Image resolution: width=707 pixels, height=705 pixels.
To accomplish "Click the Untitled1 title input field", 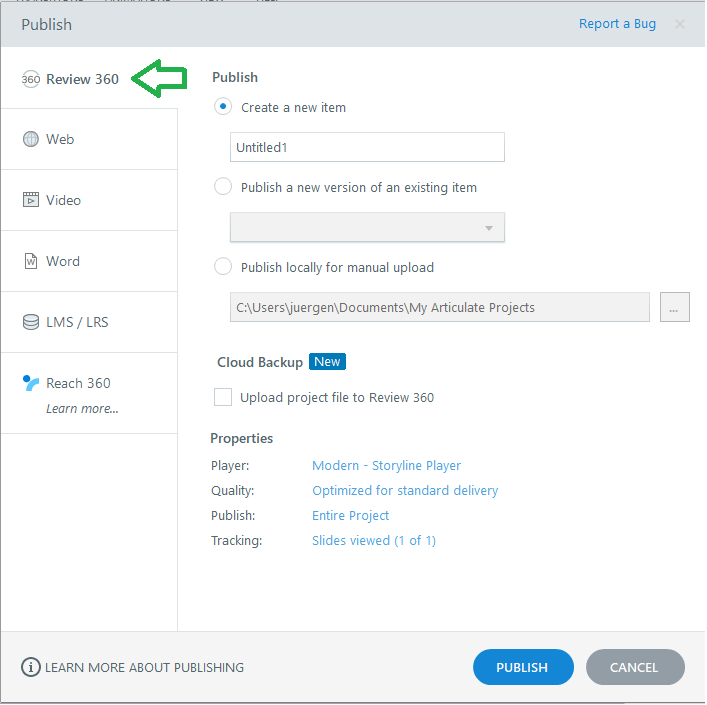I will click(x=367, y=147).
